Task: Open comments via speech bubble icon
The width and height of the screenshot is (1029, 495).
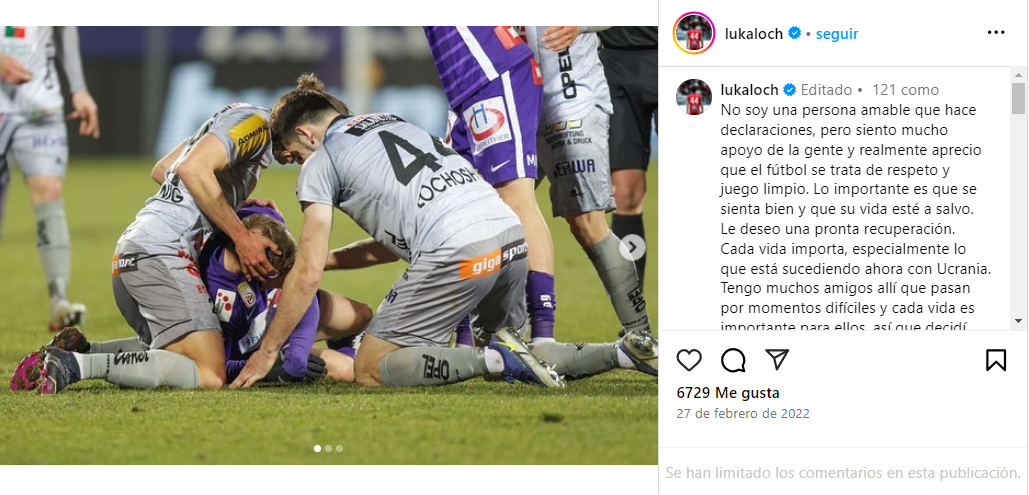Action: tap(733, 360)
